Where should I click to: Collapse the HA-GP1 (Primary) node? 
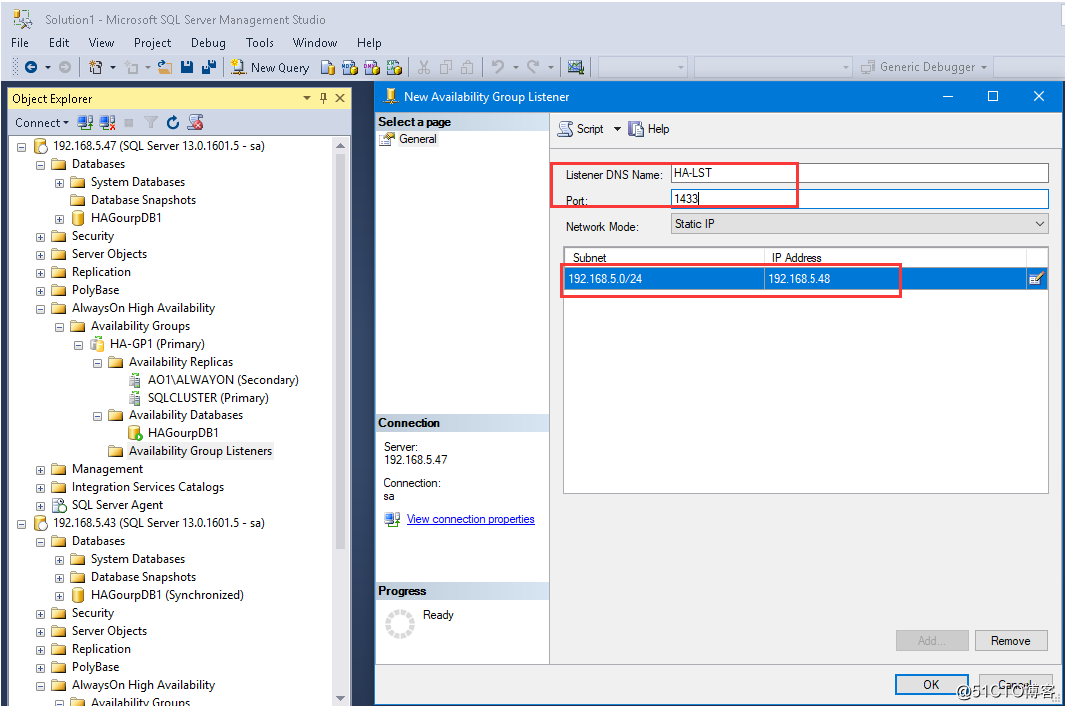(x=79, y=345)
